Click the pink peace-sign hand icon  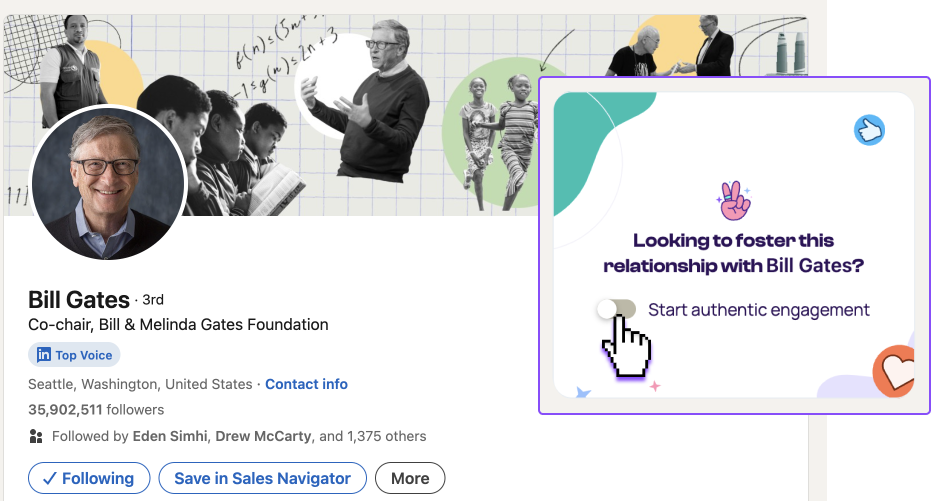(734, 202)
